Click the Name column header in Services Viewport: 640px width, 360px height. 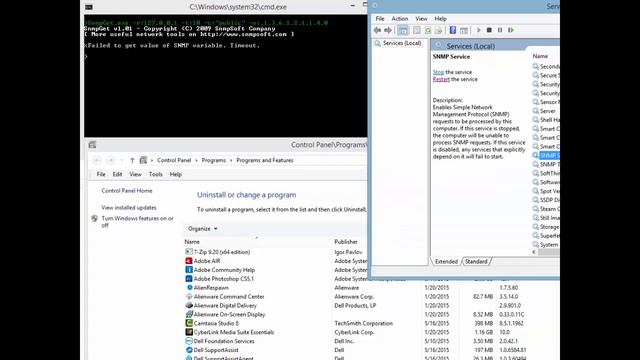tap(540, 56)
